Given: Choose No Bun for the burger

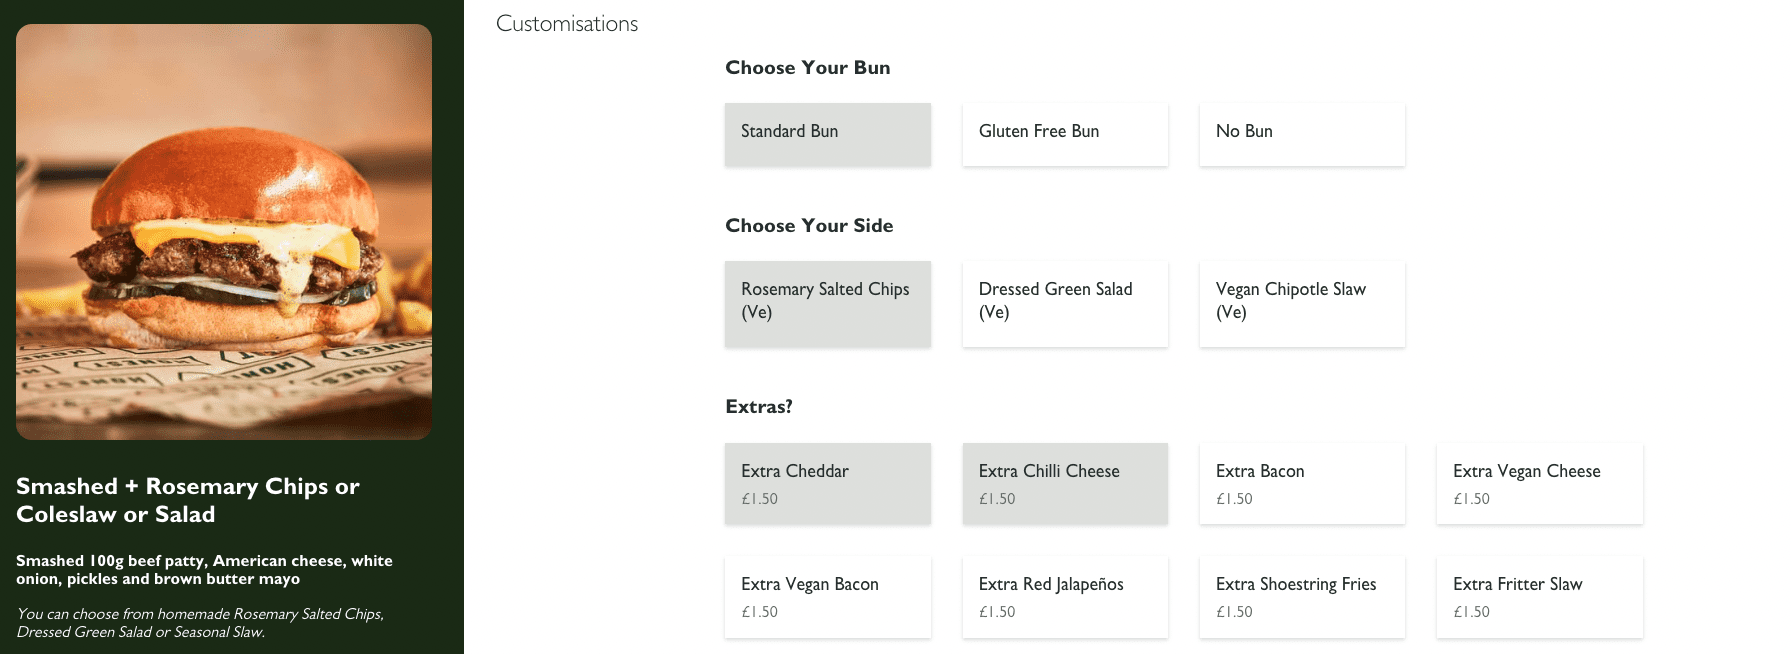Looking at the screenshot, I should (1300, 133).
